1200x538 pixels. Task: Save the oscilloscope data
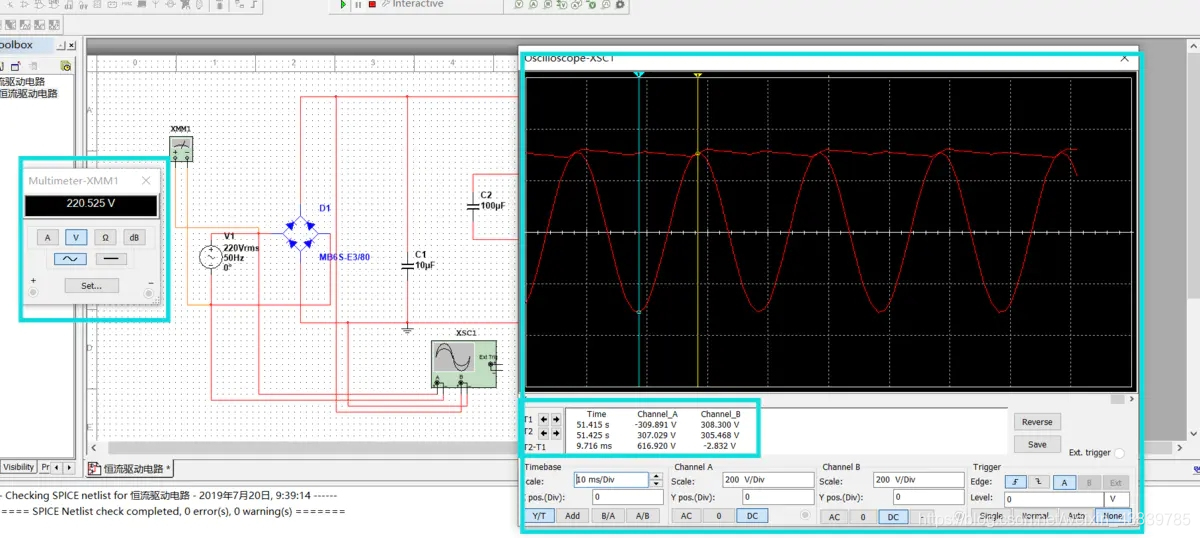pos(1037,444)
